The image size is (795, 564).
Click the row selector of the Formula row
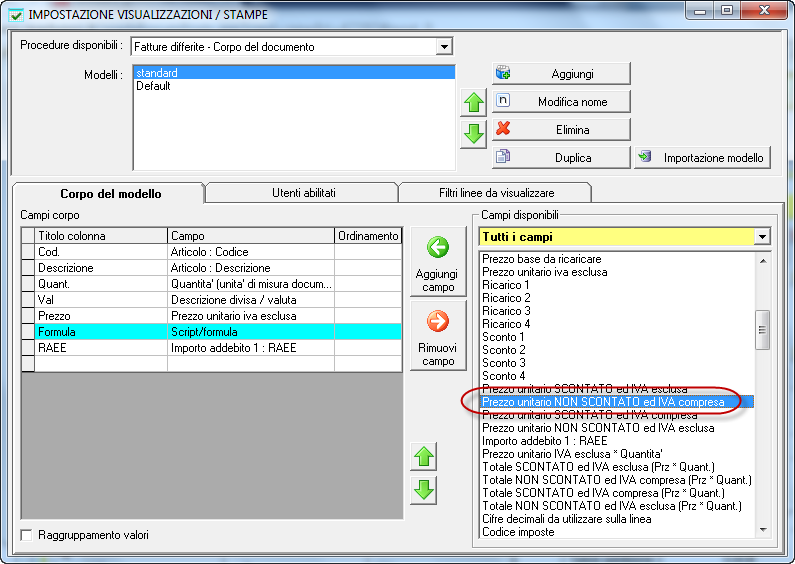click(x=28, y=332)
